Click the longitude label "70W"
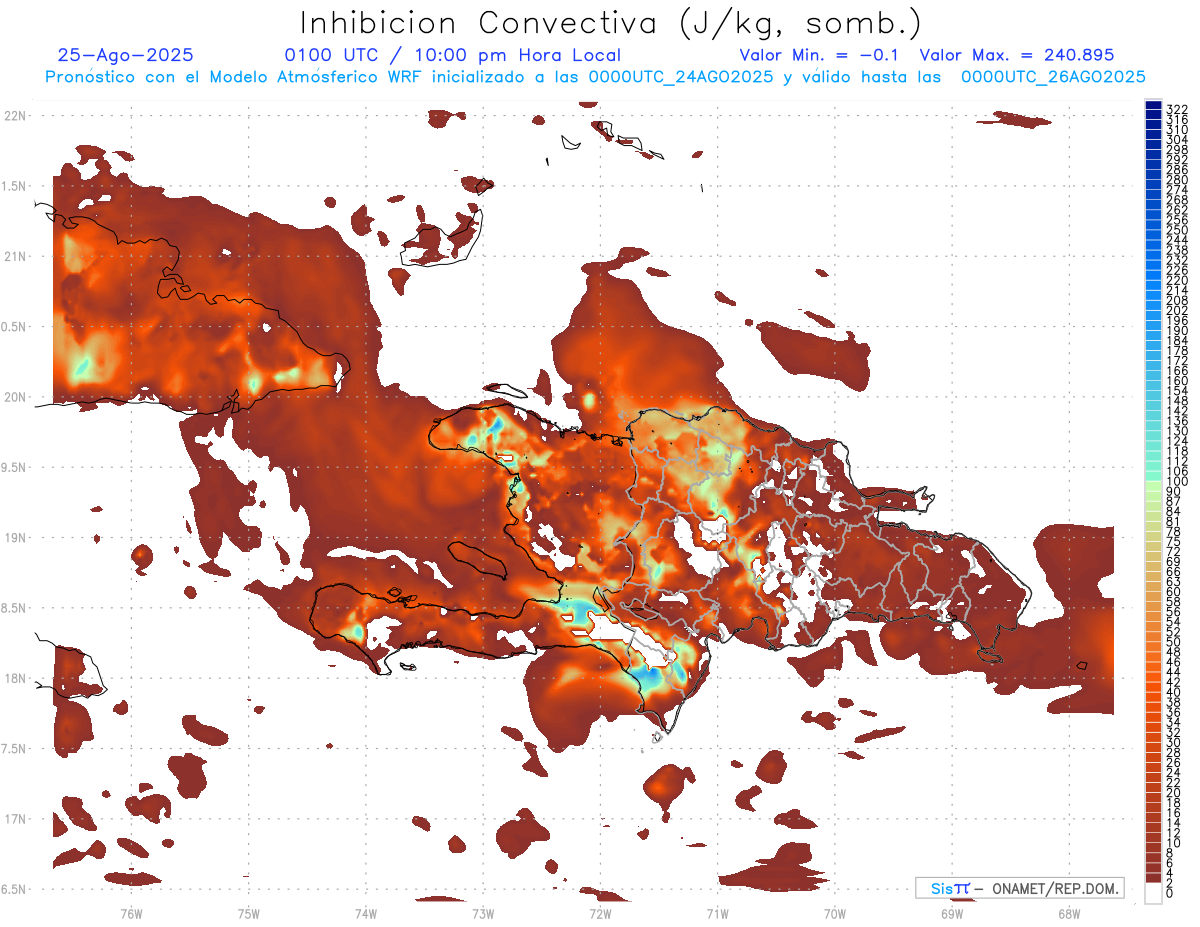The image size is (1200, 927). point(835,913)
